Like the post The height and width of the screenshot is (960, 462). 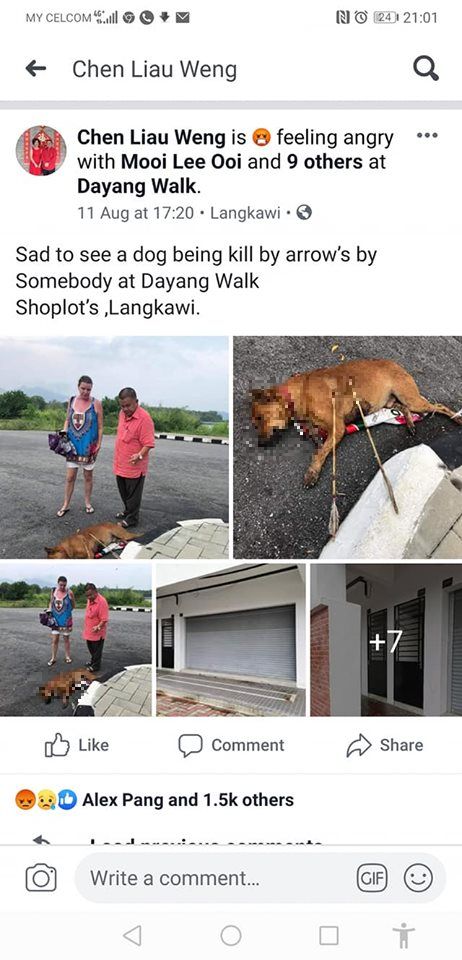(x=77, y=745)
